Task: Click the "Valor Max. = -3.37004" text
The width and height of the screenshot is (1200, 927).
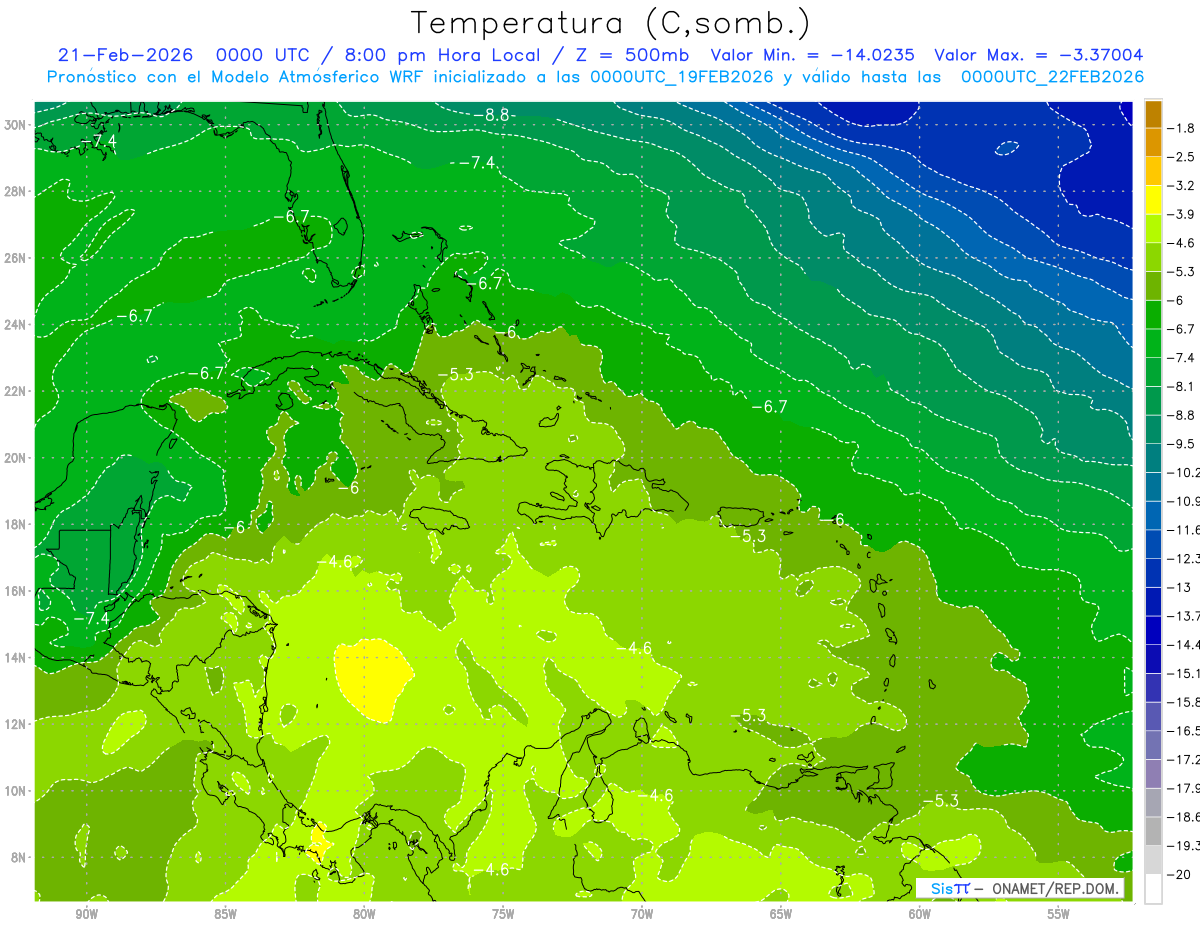Action: point(1038,55)
